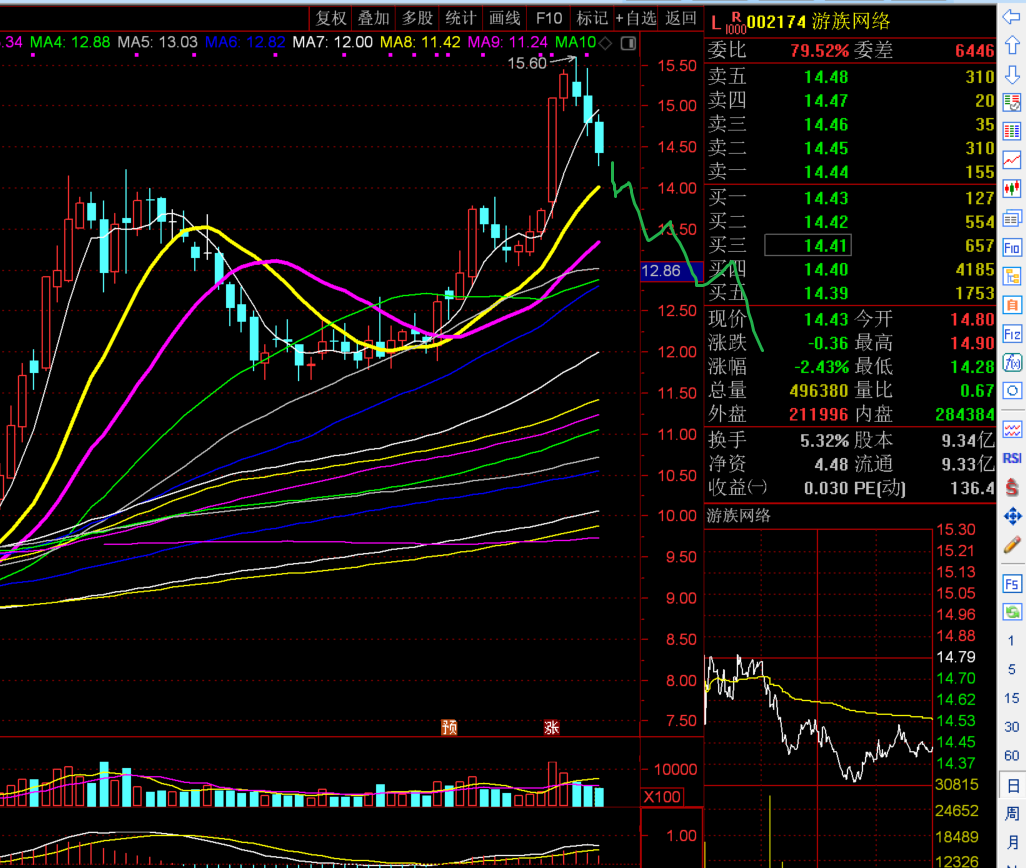
Task: Select the daily 日 period
Action: [1012, 785]
